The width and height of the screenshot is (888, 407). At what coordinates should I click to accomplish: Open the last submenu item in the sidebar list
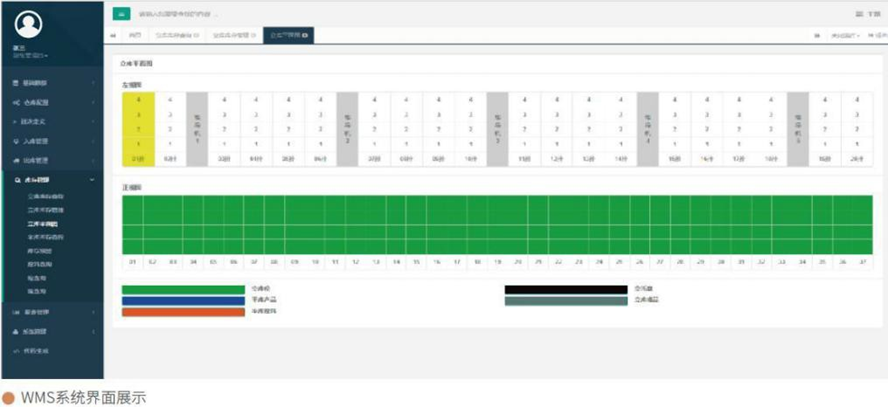coord(37,290)
